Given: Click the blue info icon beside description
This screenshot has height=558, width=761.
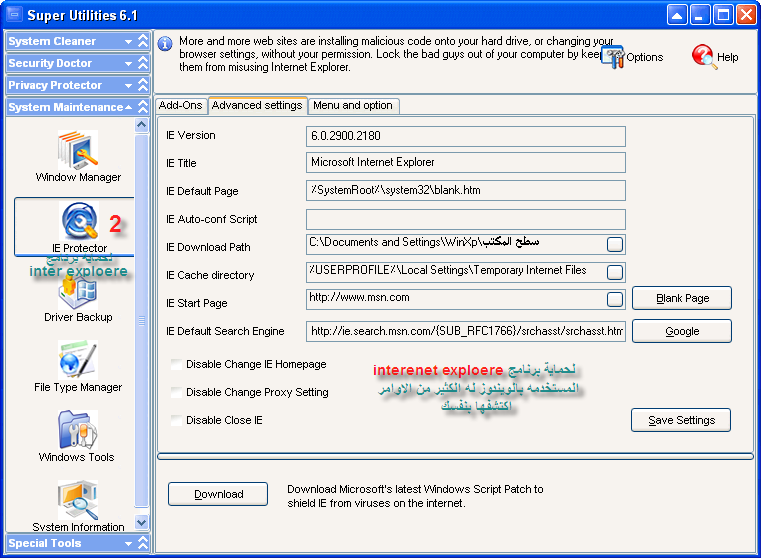Looking at the screenshot, I should pos(165,44).
